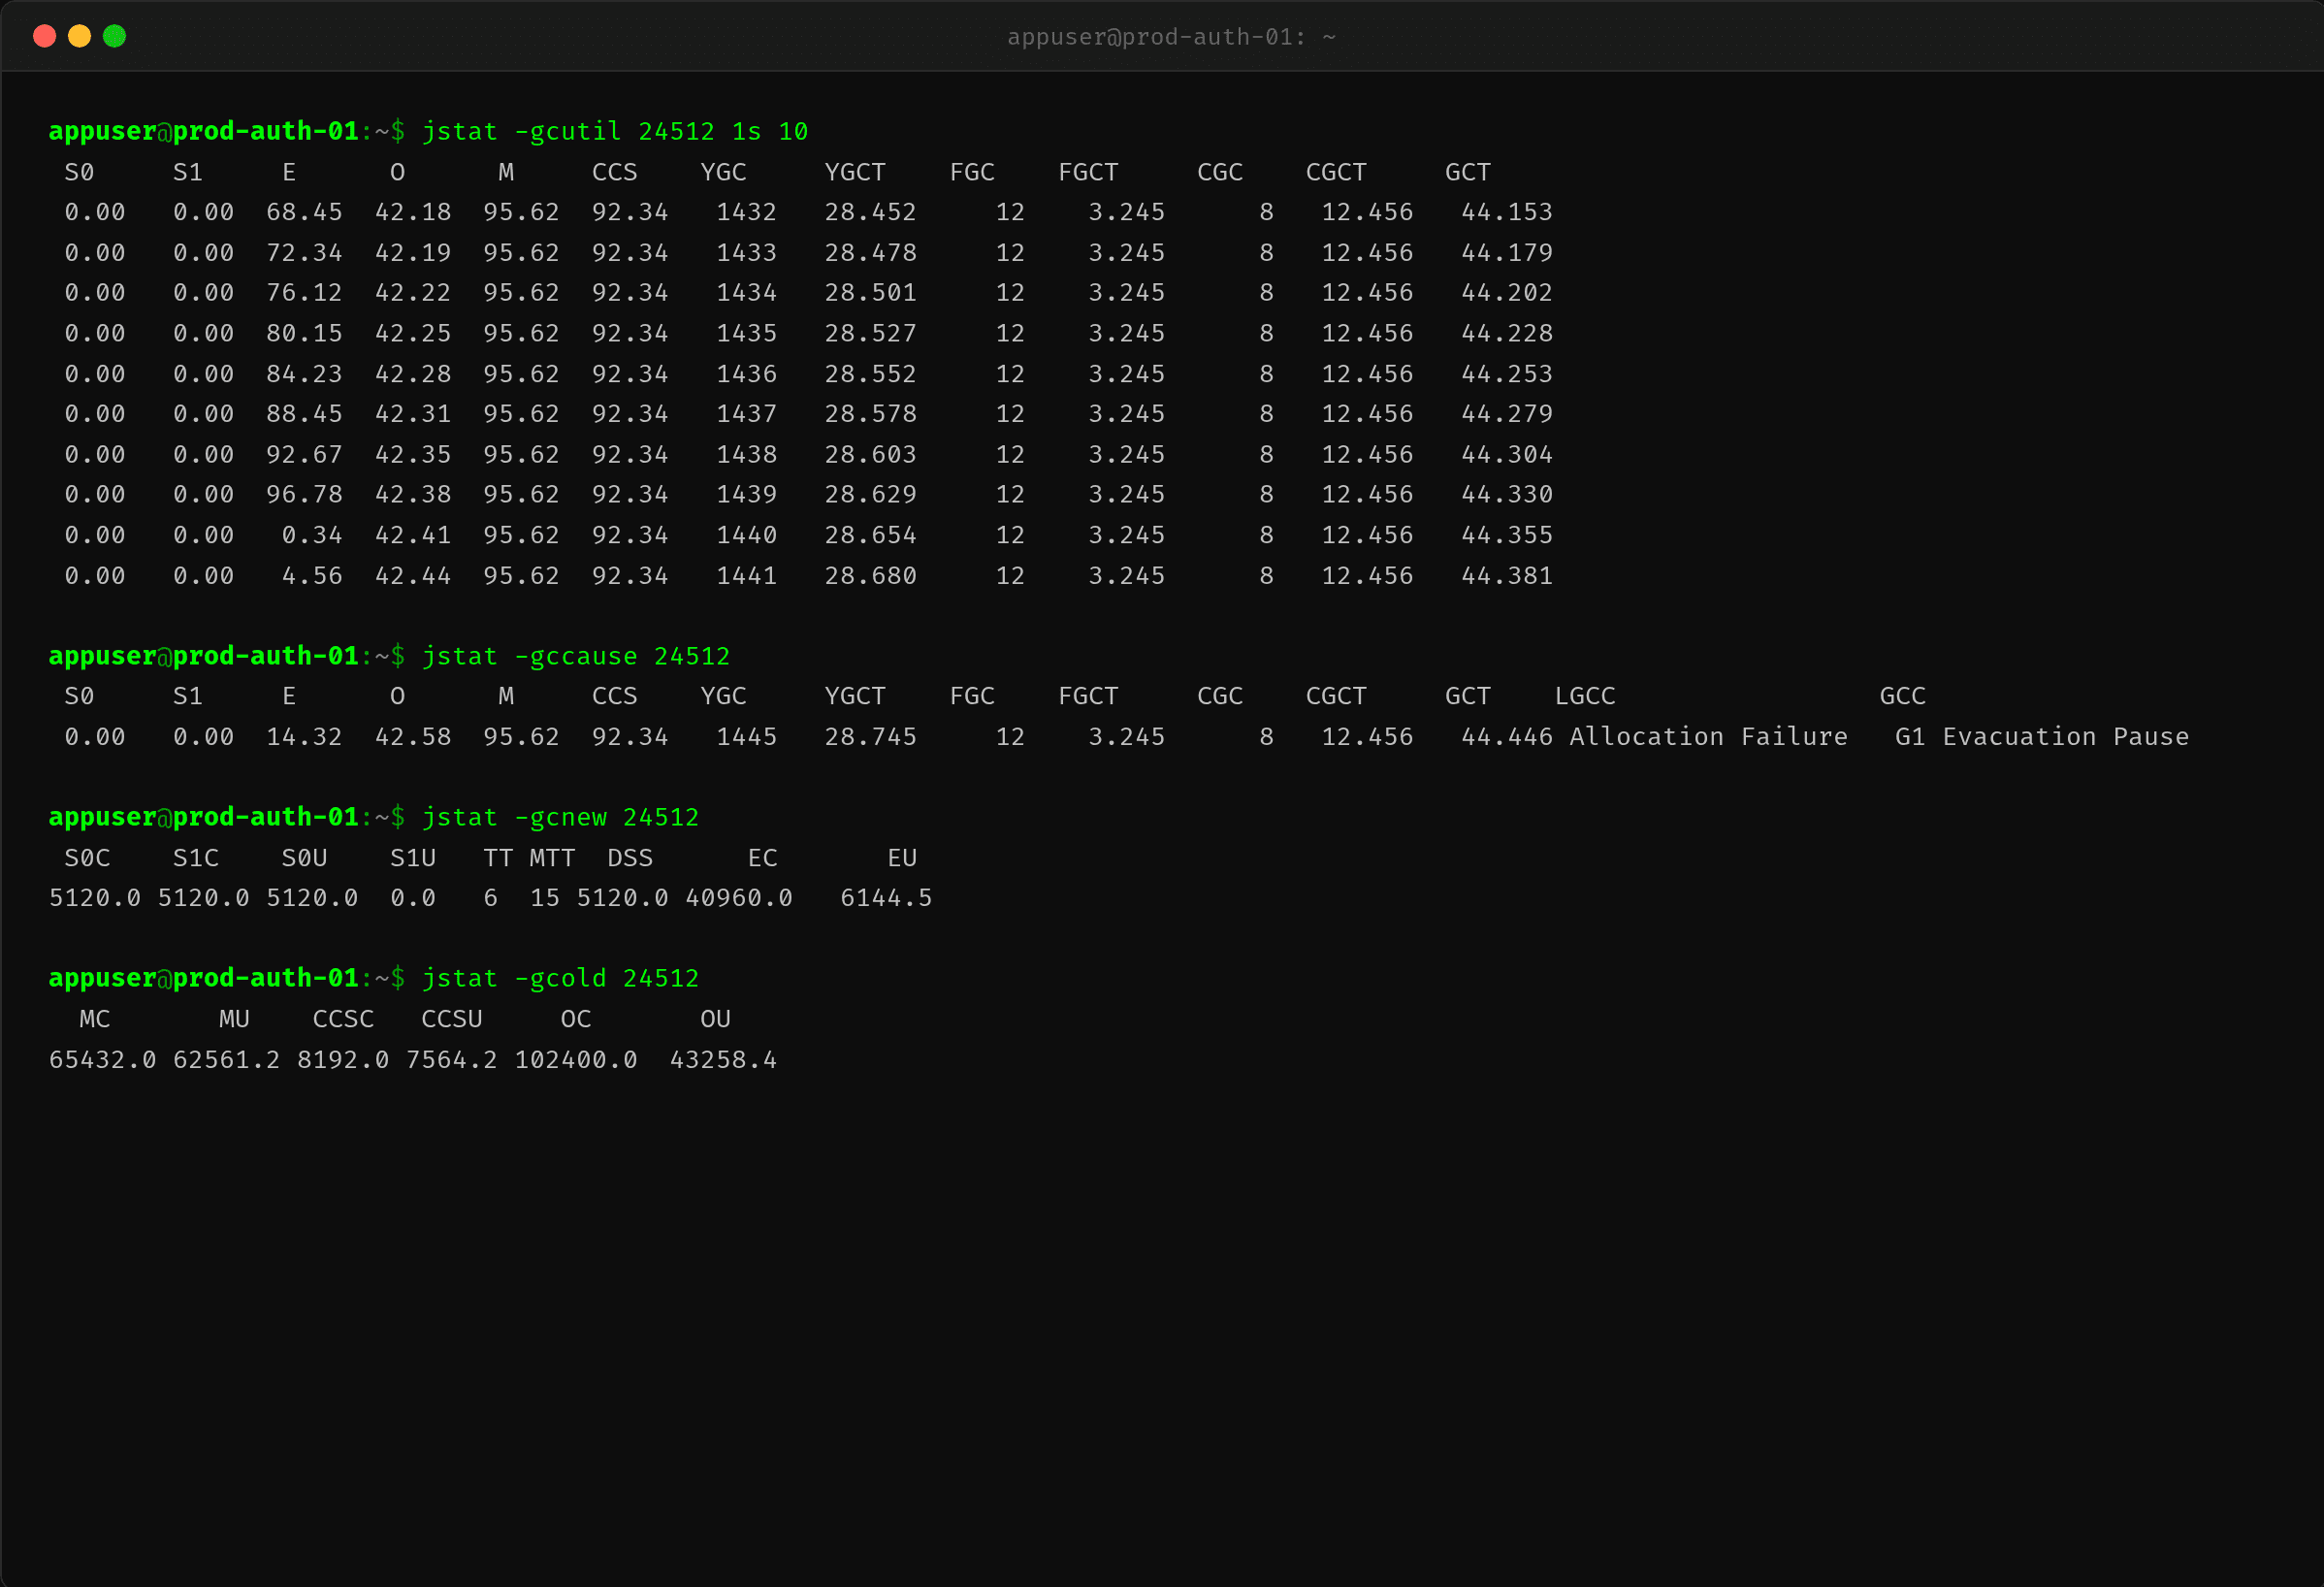Click the GCT value 44.381
Image resolution: width=2324 pixels, height=1587 pixels.
pyautogui.click(x=1507, y=576)
